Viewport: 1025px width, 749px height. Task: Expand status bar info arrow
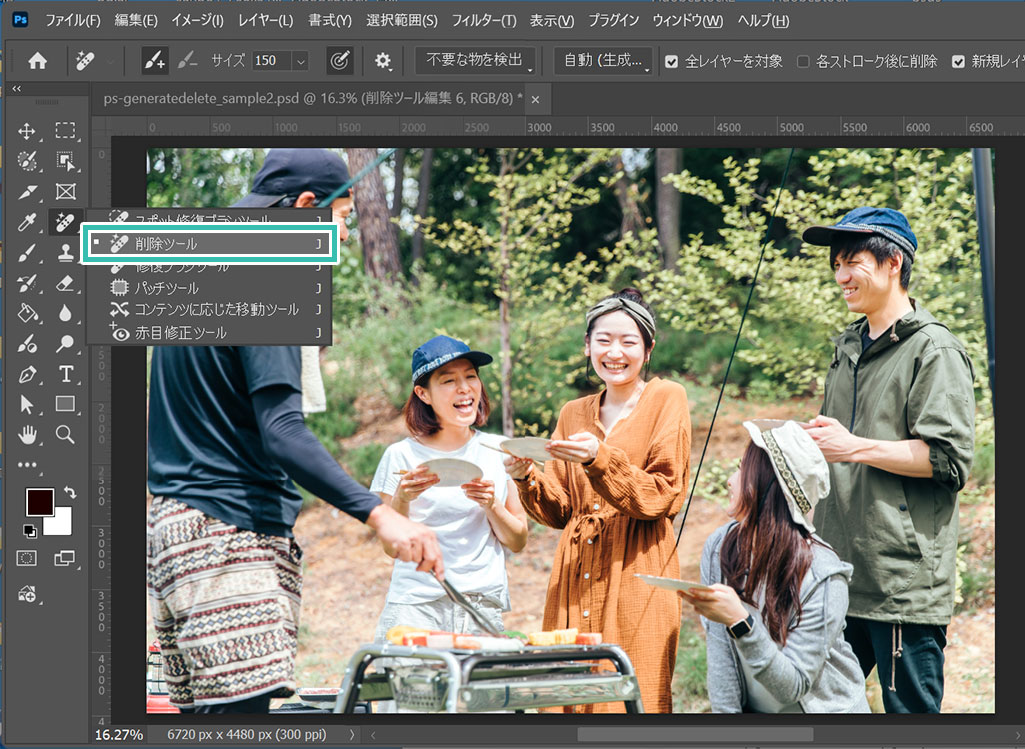point(352,735)
